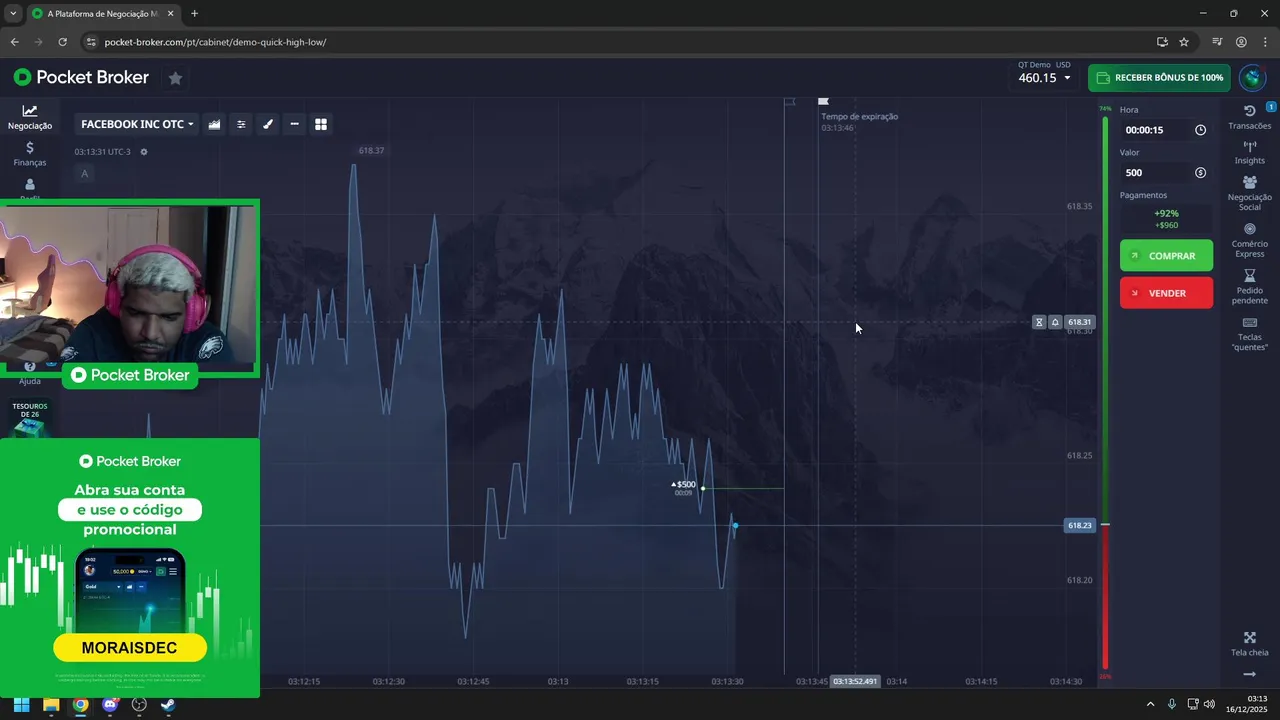Select the drawing brush tool
The image size is (1280, 720).
pos(268,124)
